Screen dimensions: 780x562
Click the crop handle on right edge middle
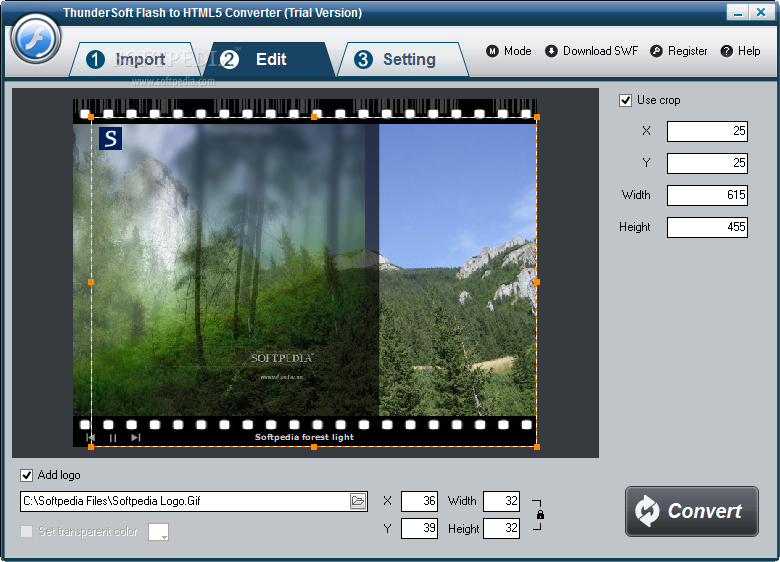537,282
